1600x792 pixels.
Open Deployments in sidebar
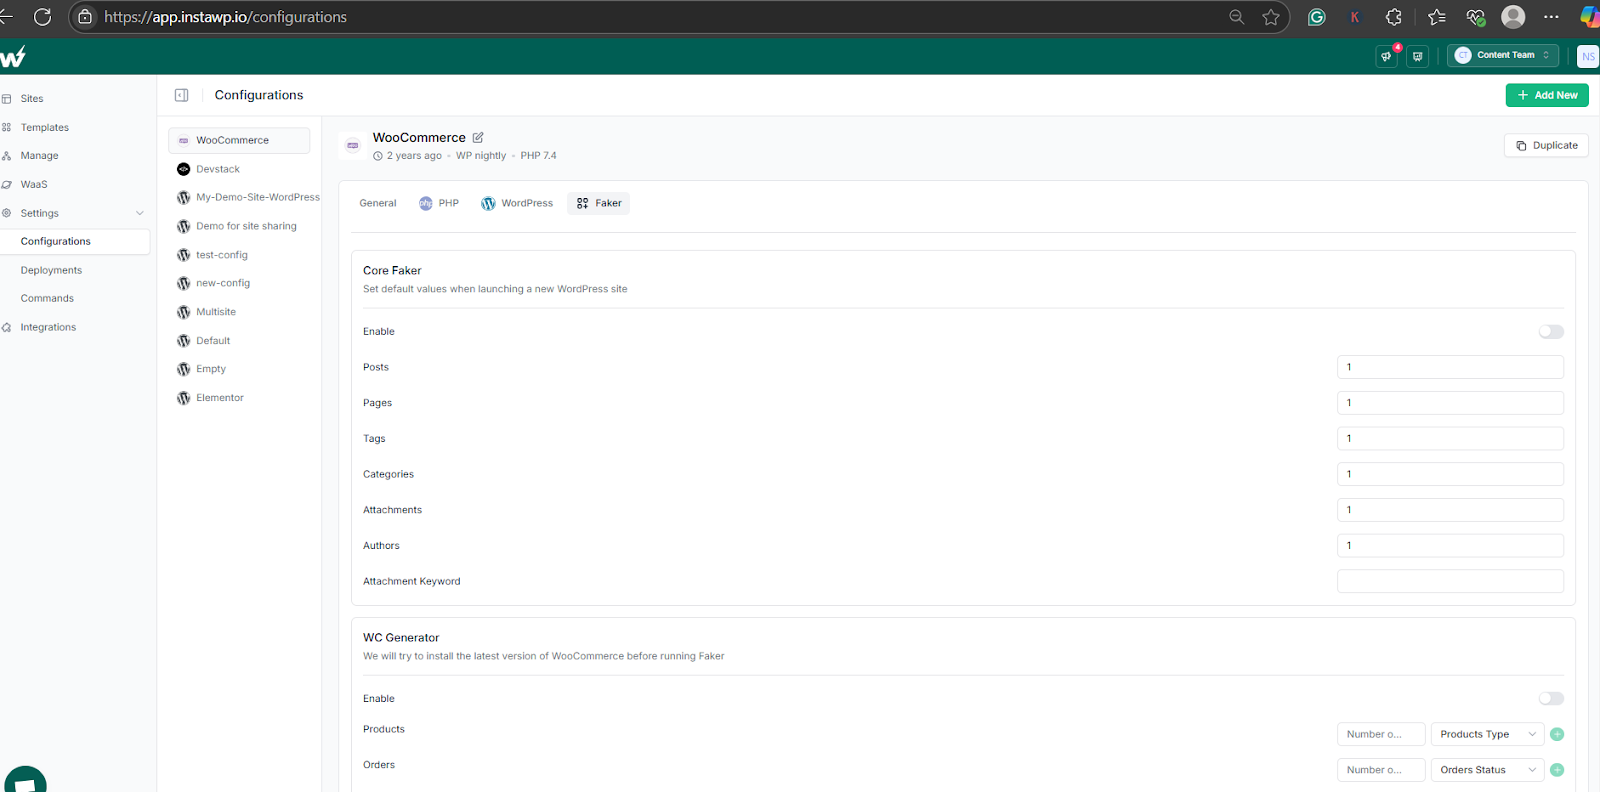(x=51, y=270)
